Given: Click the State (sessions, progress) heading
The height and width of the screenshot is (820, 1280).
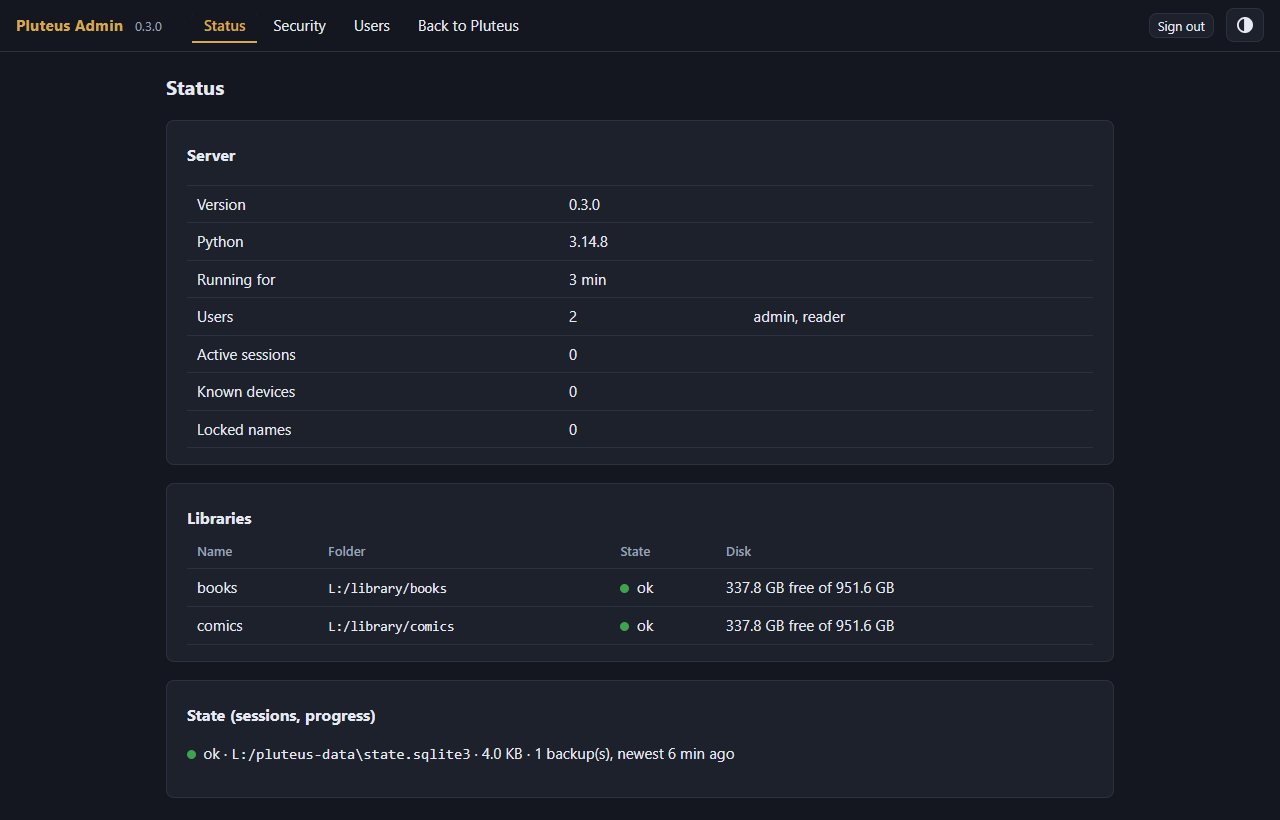Looking at the screenshot, I should [281, 716].
